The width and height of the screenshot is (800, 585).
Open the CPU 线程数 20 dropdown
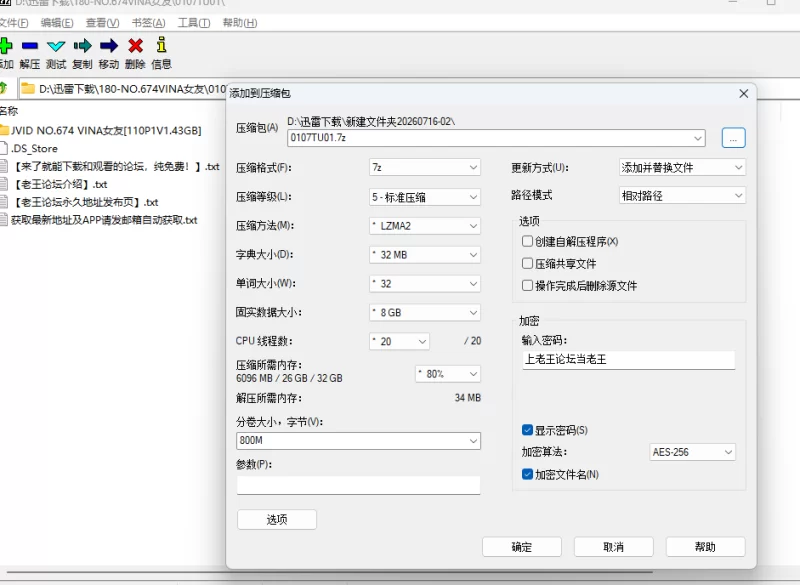pos(399,341)
